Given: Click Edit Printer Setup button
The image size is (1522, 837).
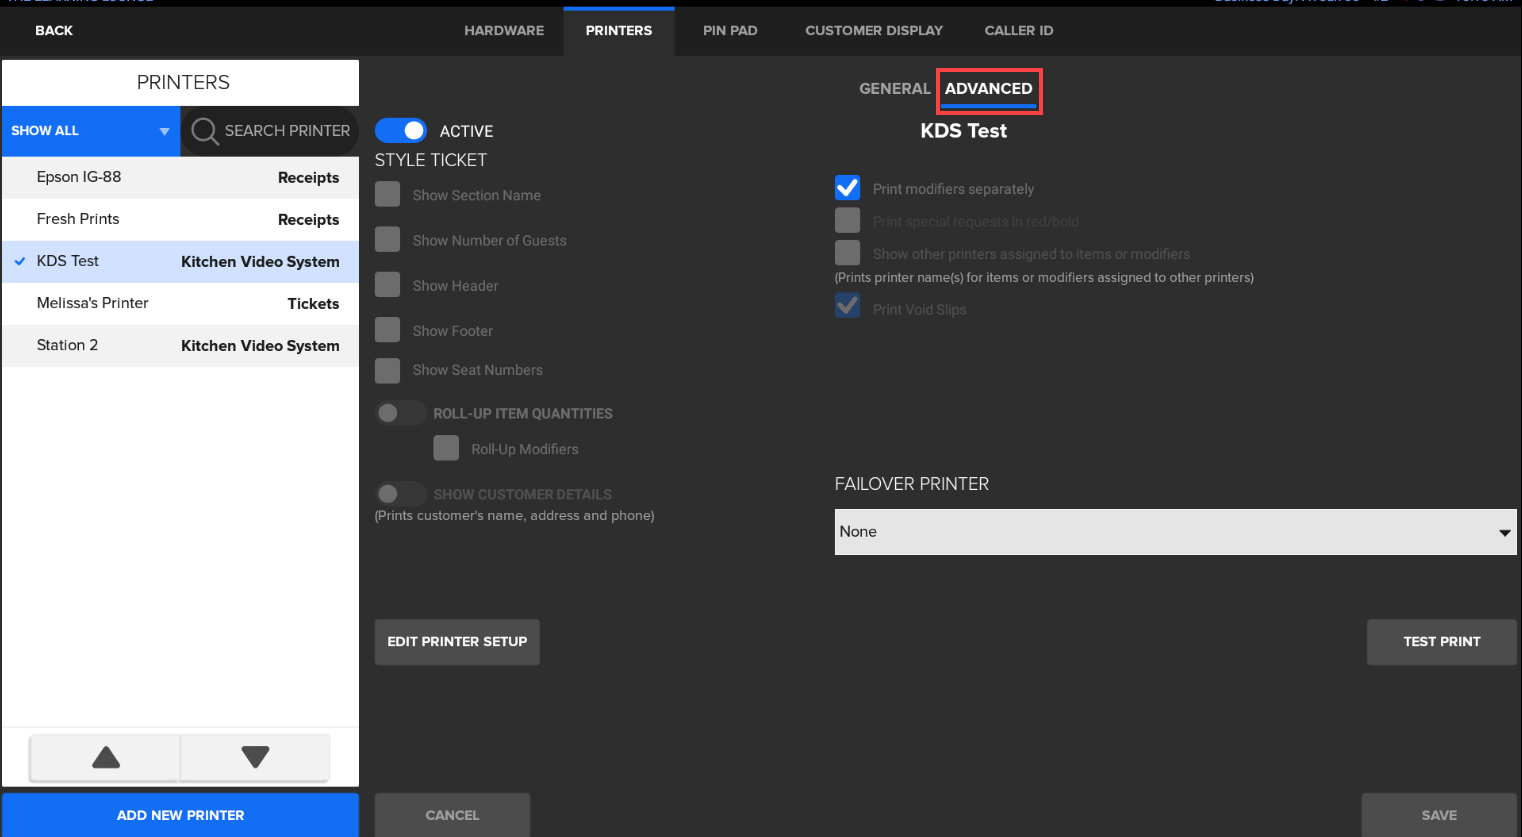Looking at the screenshot, I should click(x=457, y=642).
